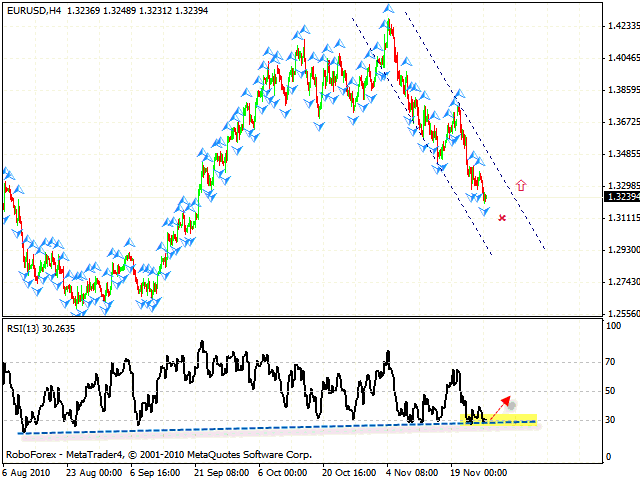Click the blue dashed RSI support trendline
Viewport: 640px width, 480px height.
pos(200,428)
